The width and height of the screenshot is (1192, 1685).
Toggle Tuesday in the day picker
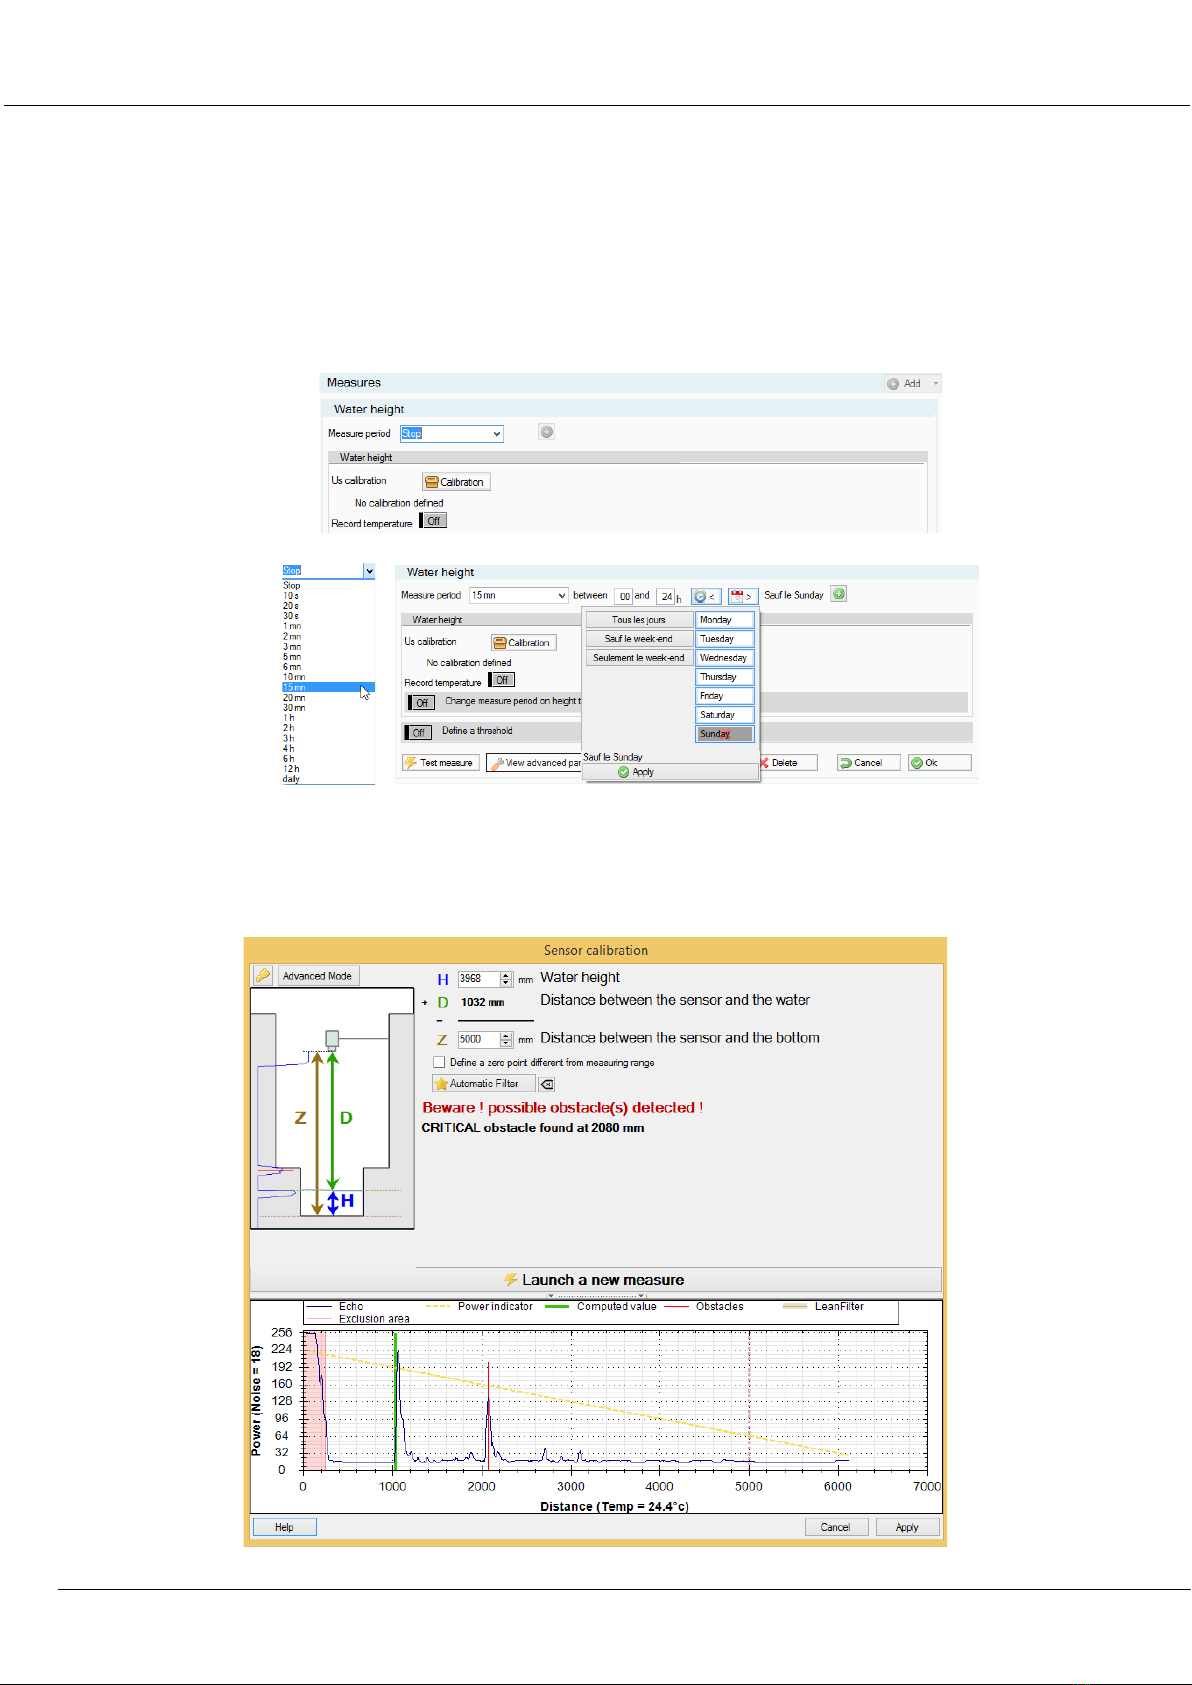[x=725, y=639]
